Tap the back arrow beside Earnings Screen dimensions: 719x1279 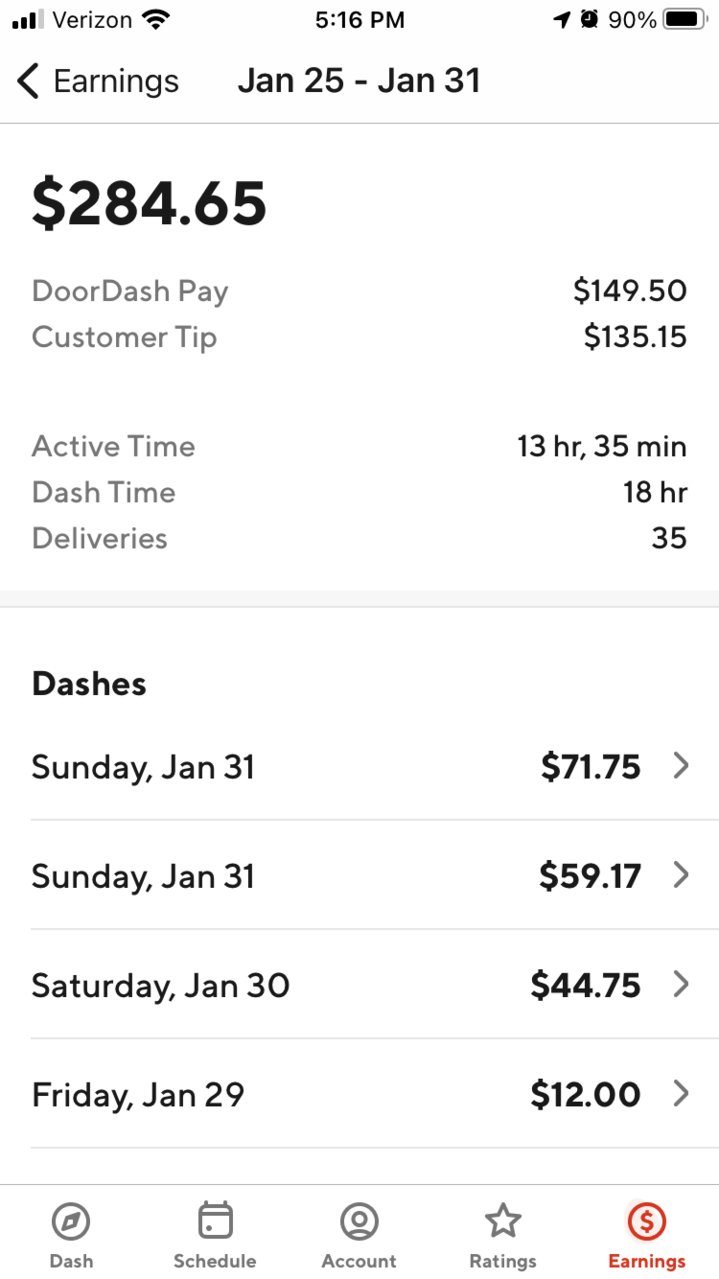point(29,81)
